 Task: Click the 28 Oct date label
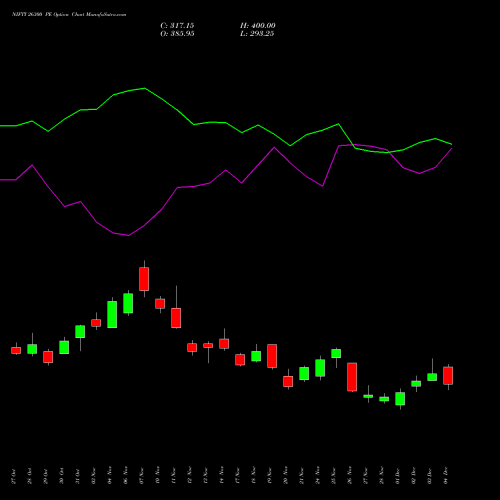pos(30,476)
